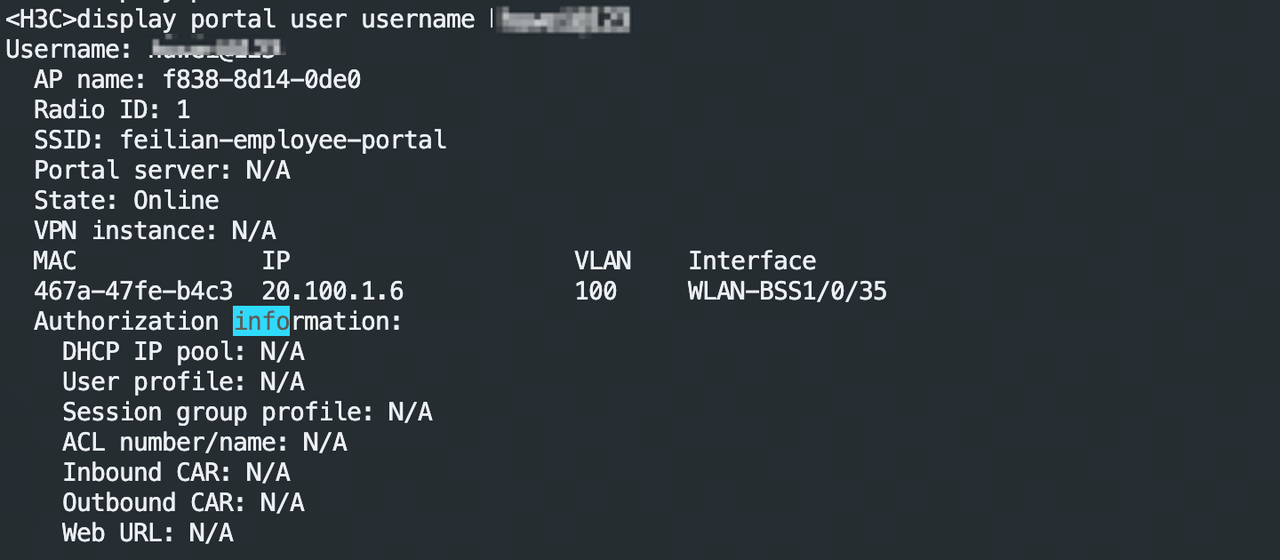Click the SSID feilian-employee-portal text

284,140
